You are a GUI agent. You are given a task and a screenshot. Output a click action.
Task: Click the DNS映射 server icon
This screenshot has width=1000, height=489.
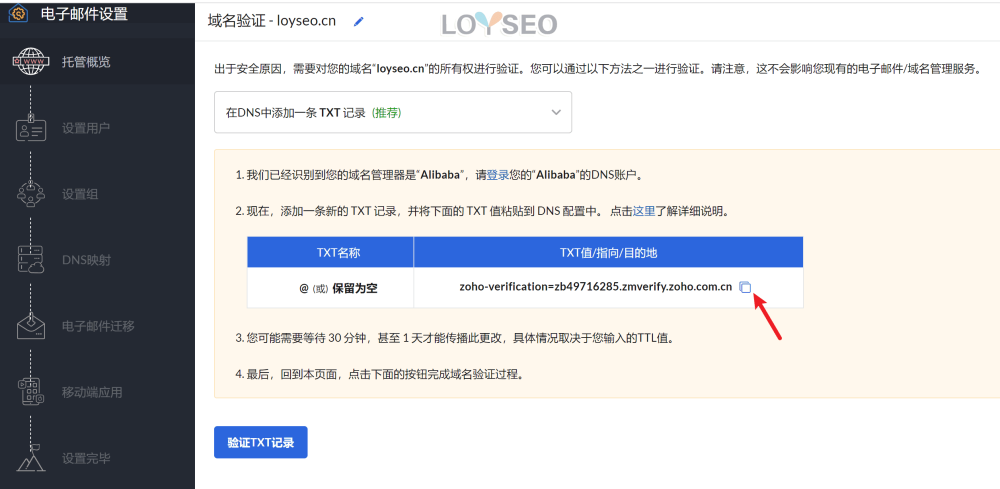coord(31,260)
